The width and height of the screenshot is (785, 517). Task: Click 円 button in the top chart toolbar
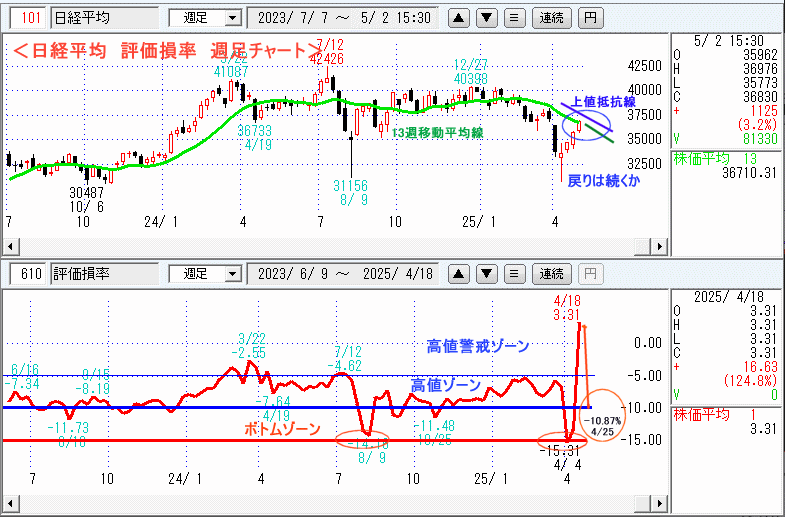(590, 19)
